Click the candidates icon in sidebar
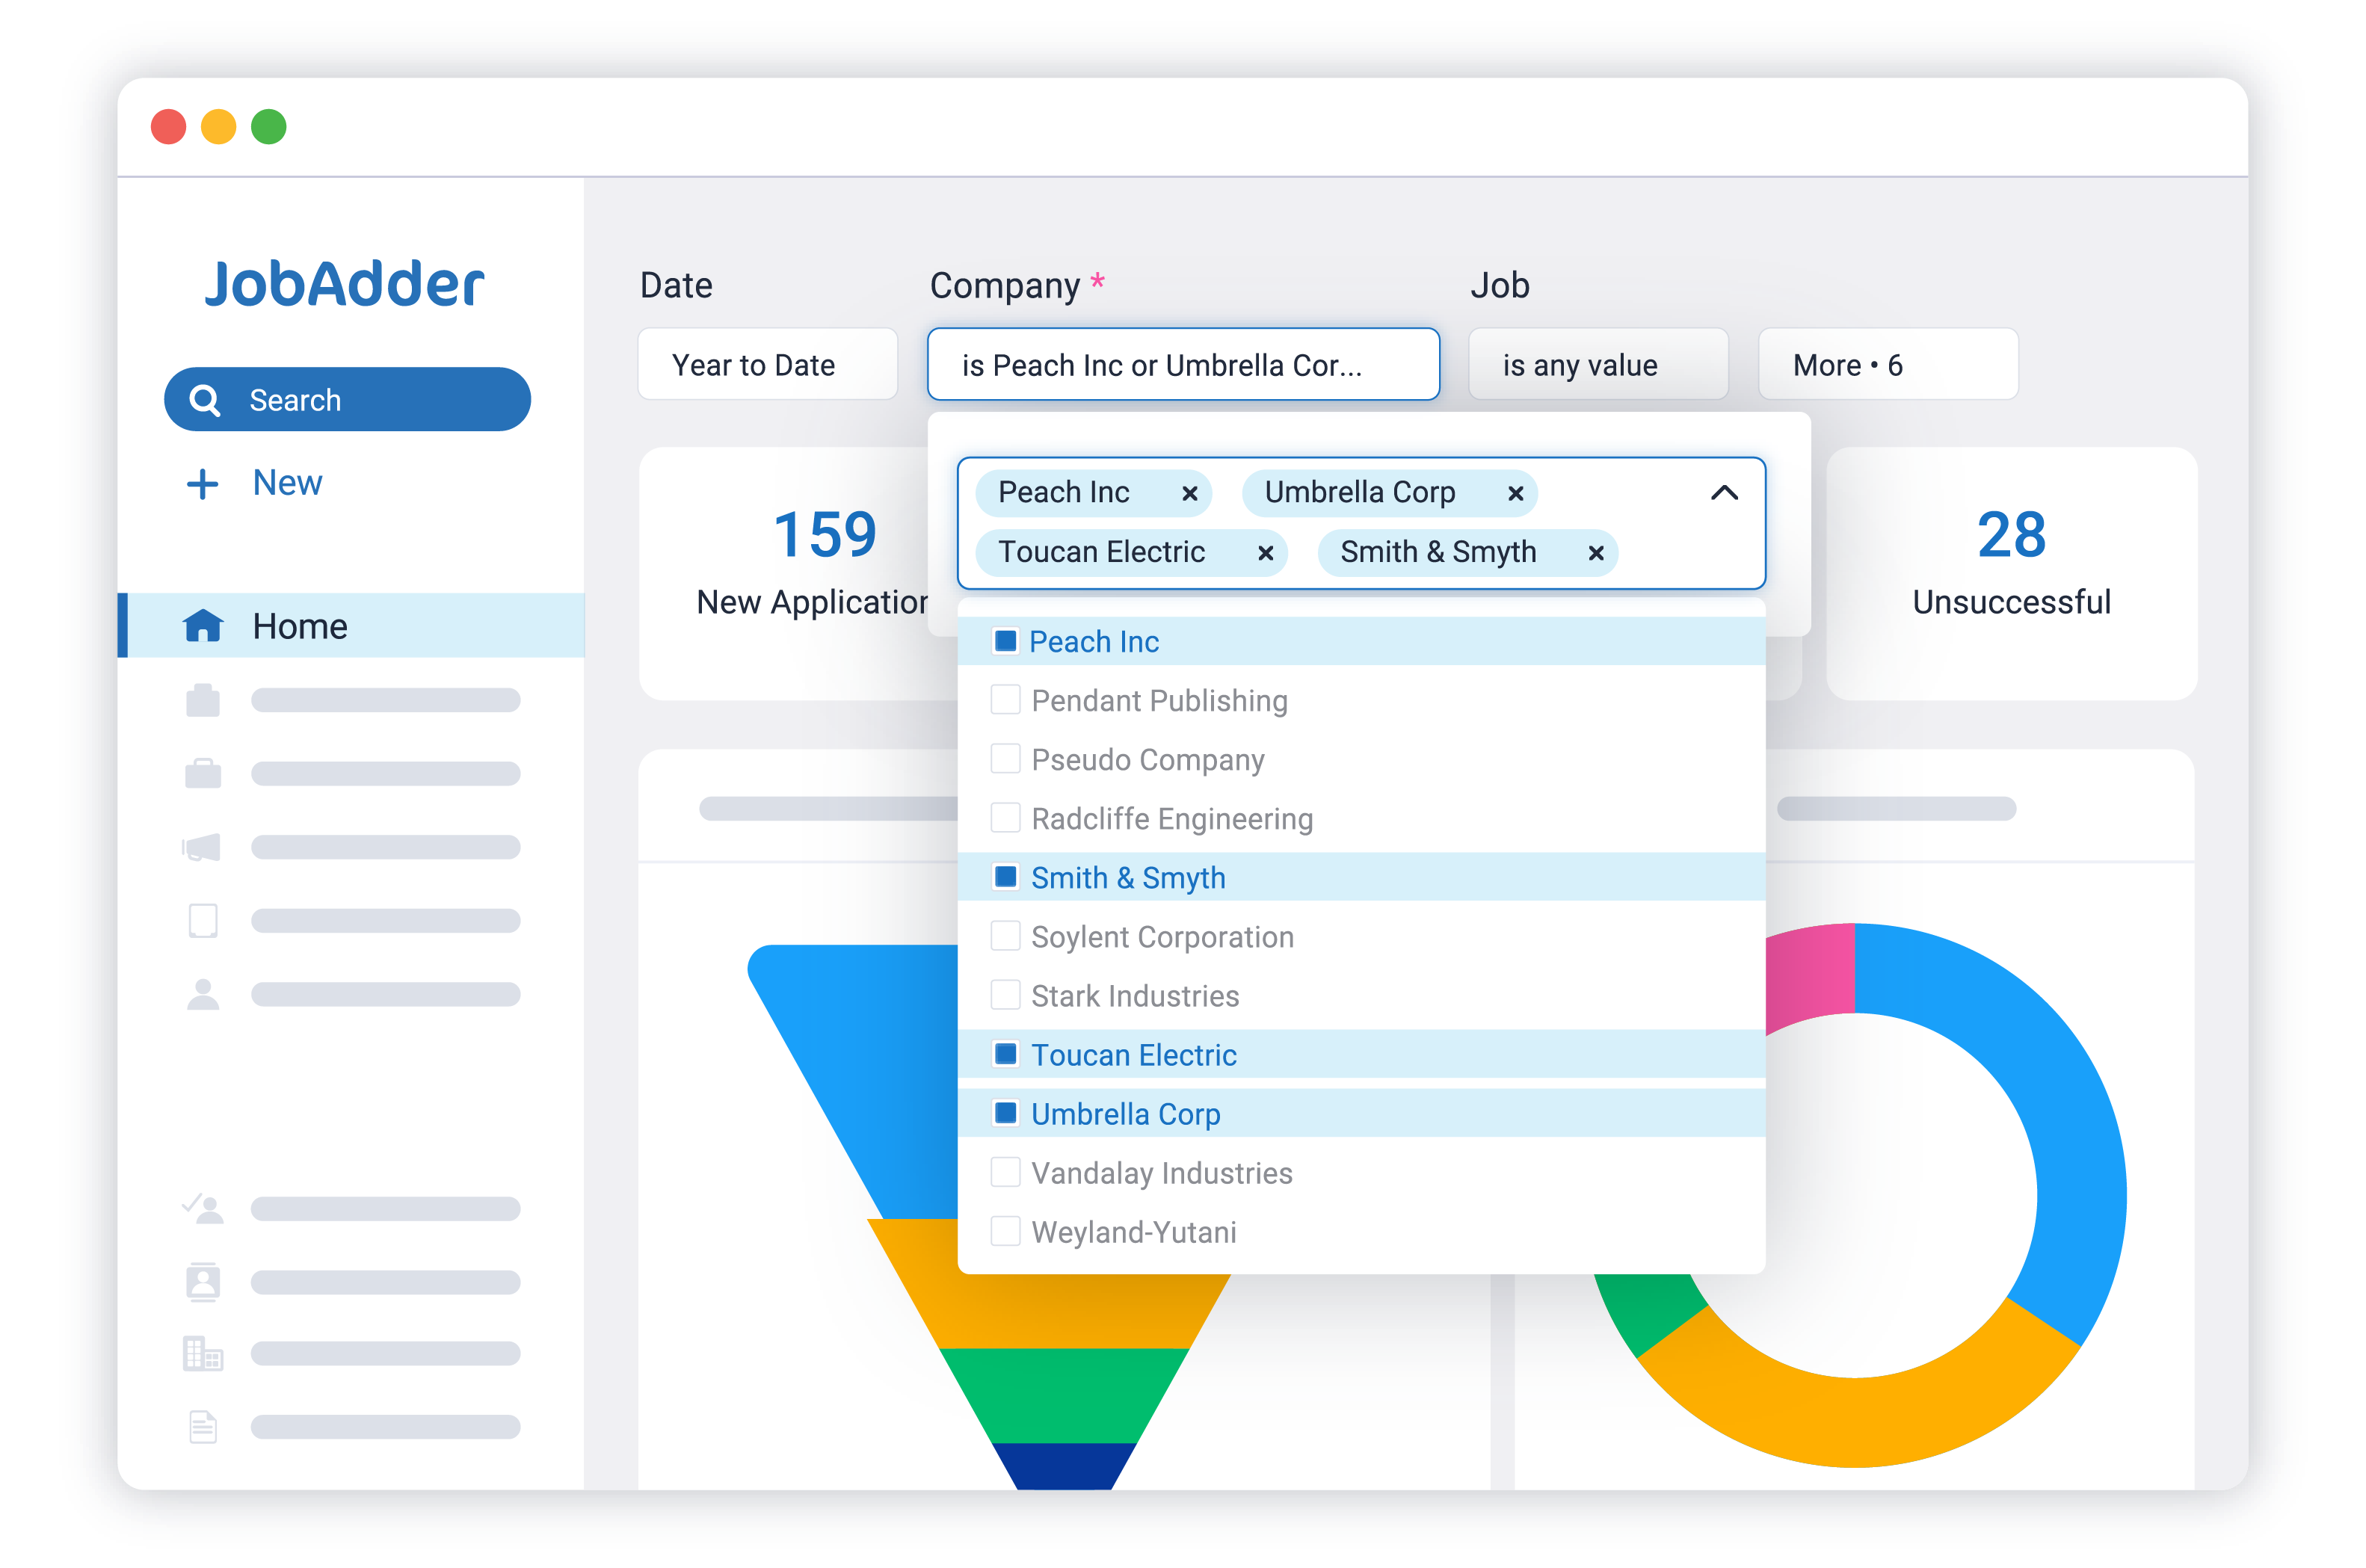Screen dimensions: 2366x1568 coord(205,996)
